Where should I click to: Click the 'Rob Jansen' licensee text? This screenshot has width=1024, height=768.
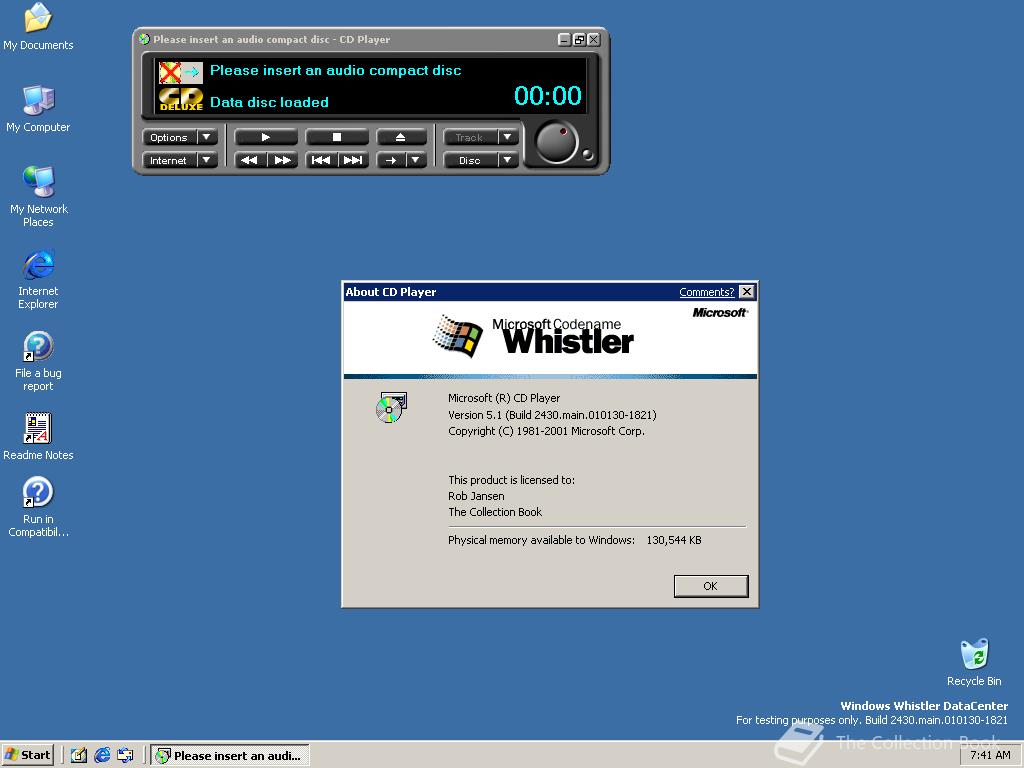pos(476,496)
